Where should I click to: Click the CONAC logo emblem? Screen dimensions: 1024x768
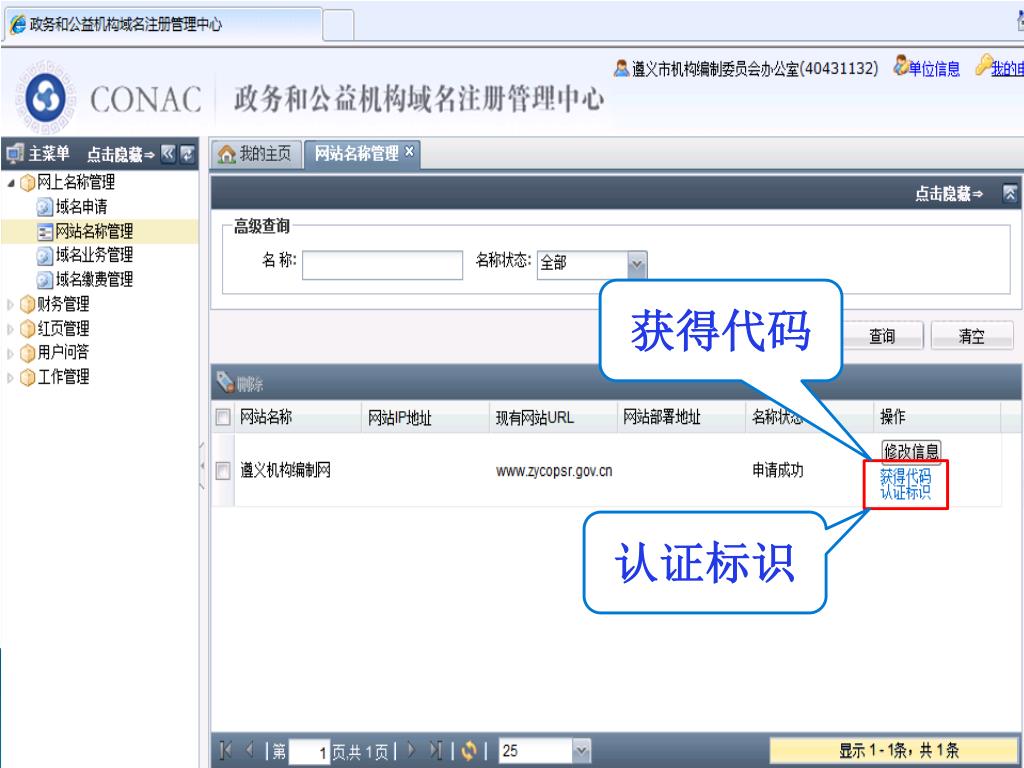click(46, 98)
